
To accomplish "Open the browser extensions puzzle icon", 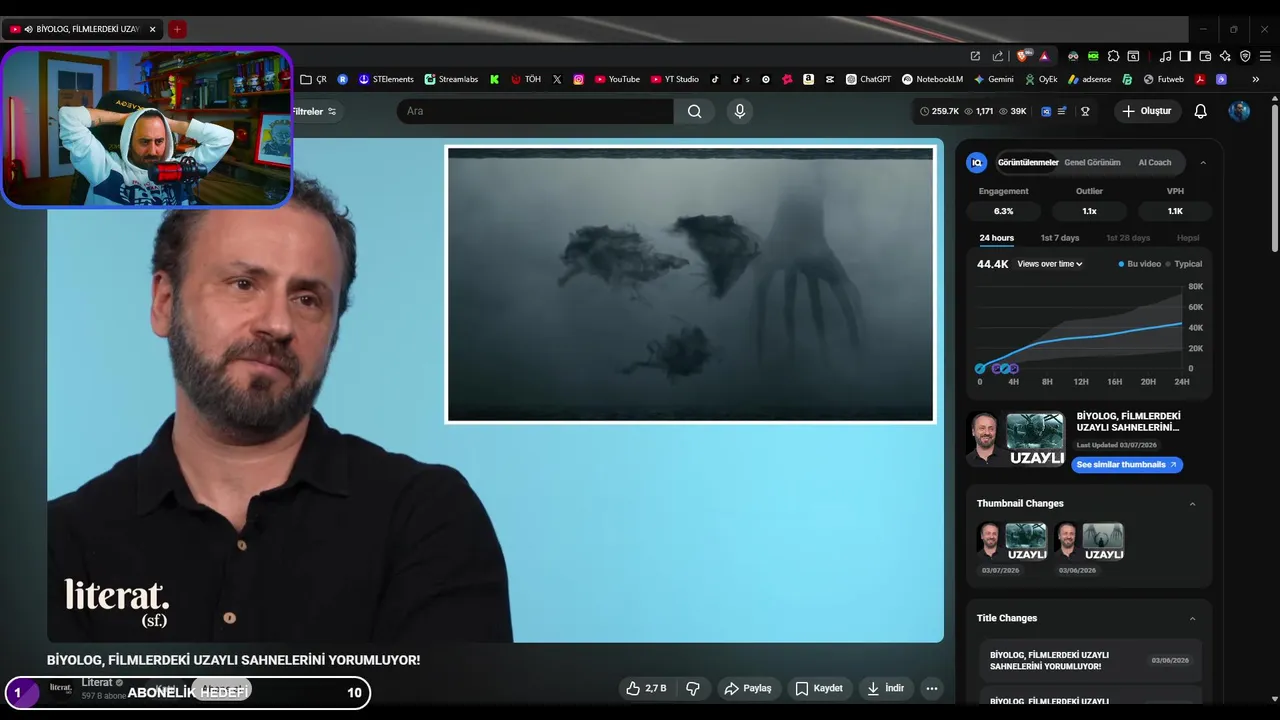I will point(1113,56).
